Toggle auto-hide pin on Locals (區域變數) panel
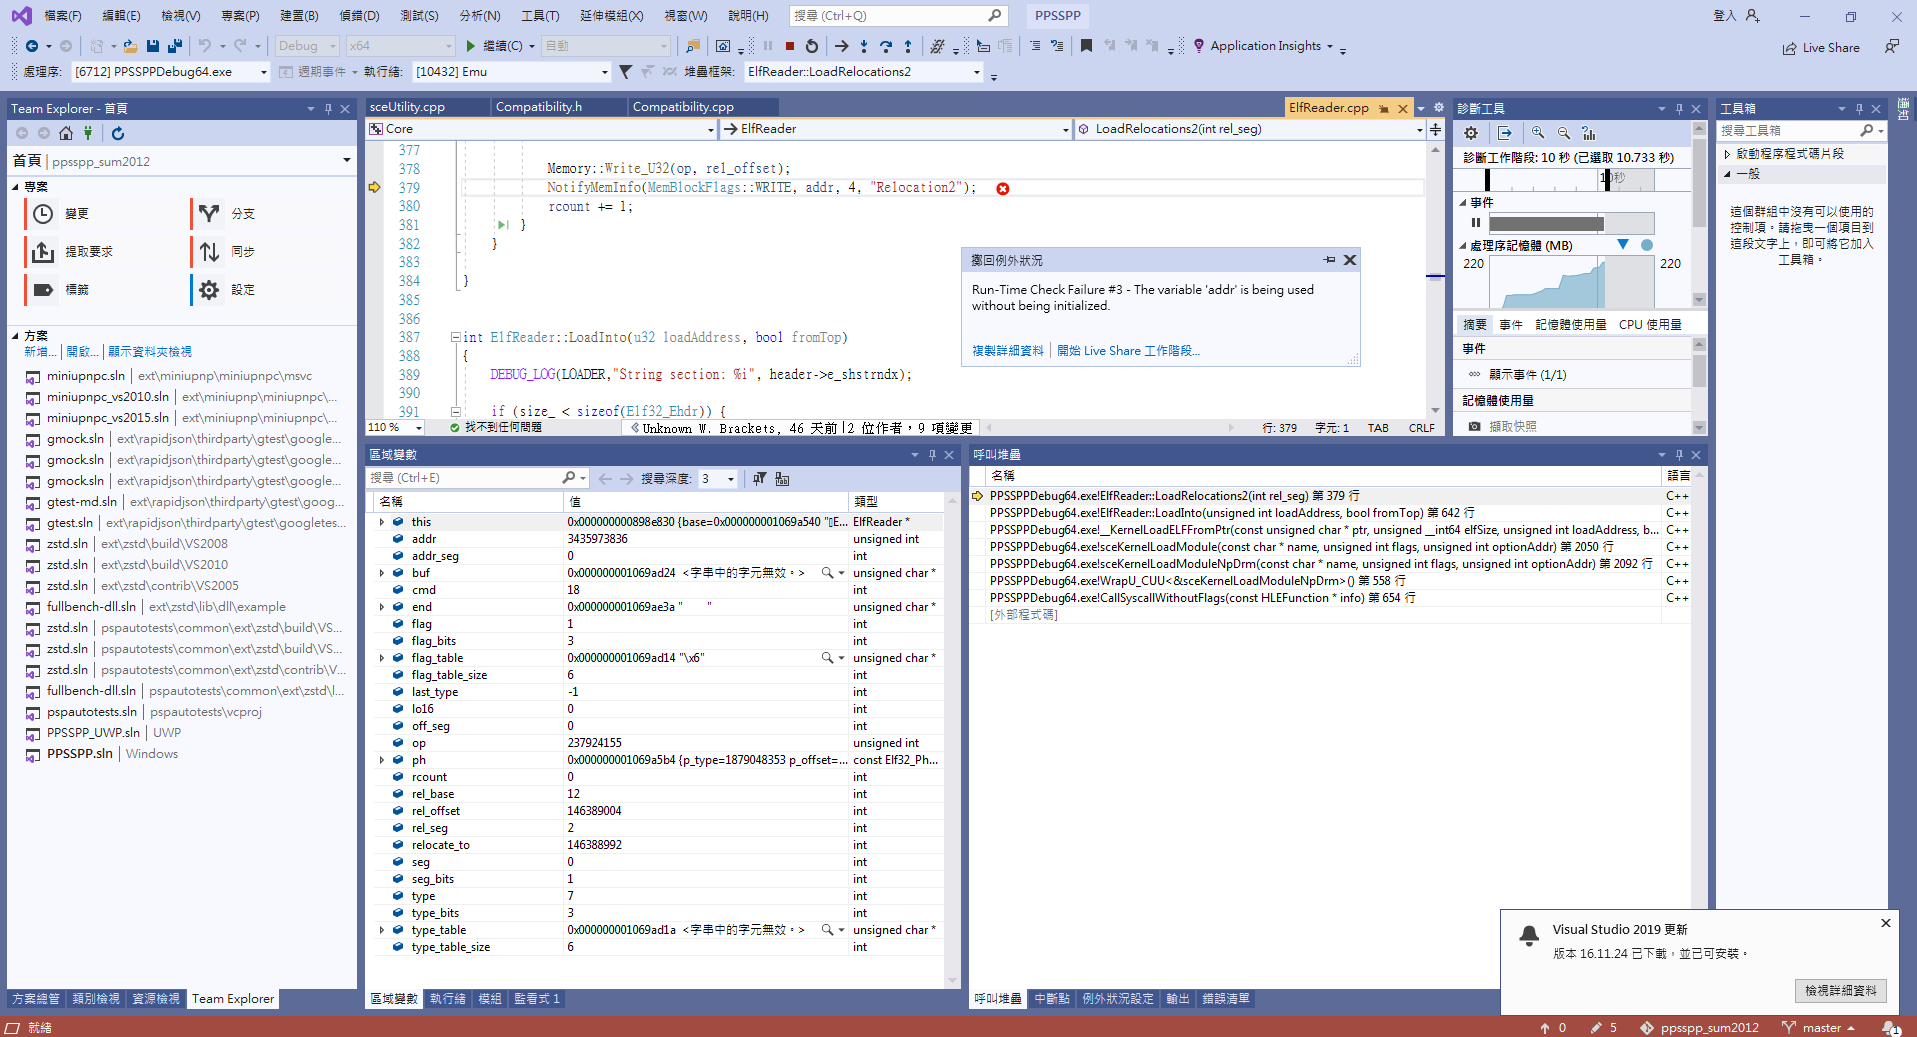The height and width of the screenshot is (1037, 1917). (932, 455)
